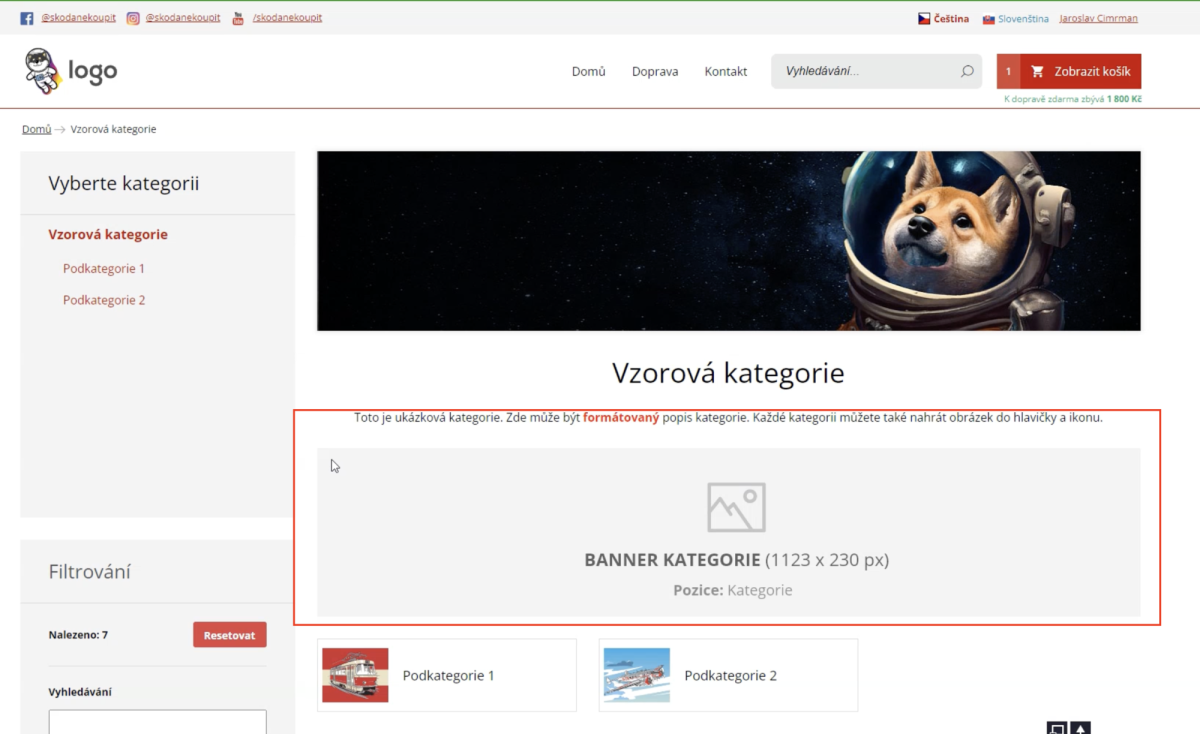
Task: Open Podkategorie 1 tram thumbnail
Action: tap(356, 675)
